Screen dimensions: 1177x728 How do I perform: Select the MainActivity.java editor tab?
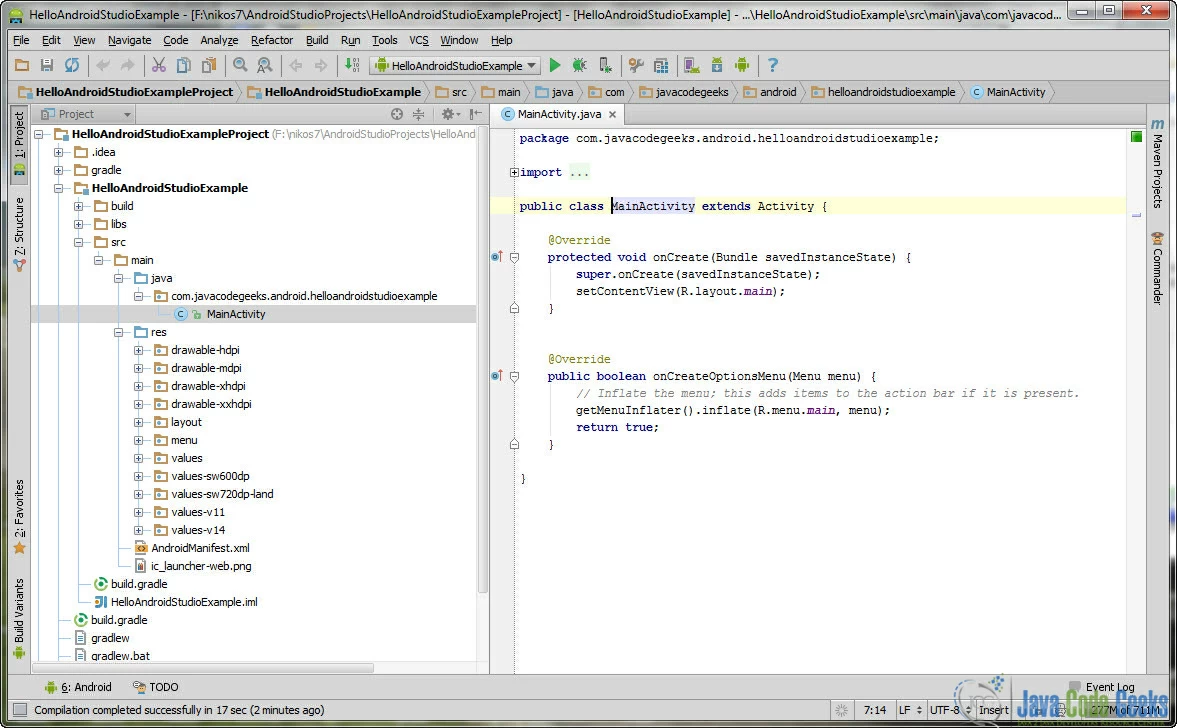pyautogui.click(x=558, y=114)
